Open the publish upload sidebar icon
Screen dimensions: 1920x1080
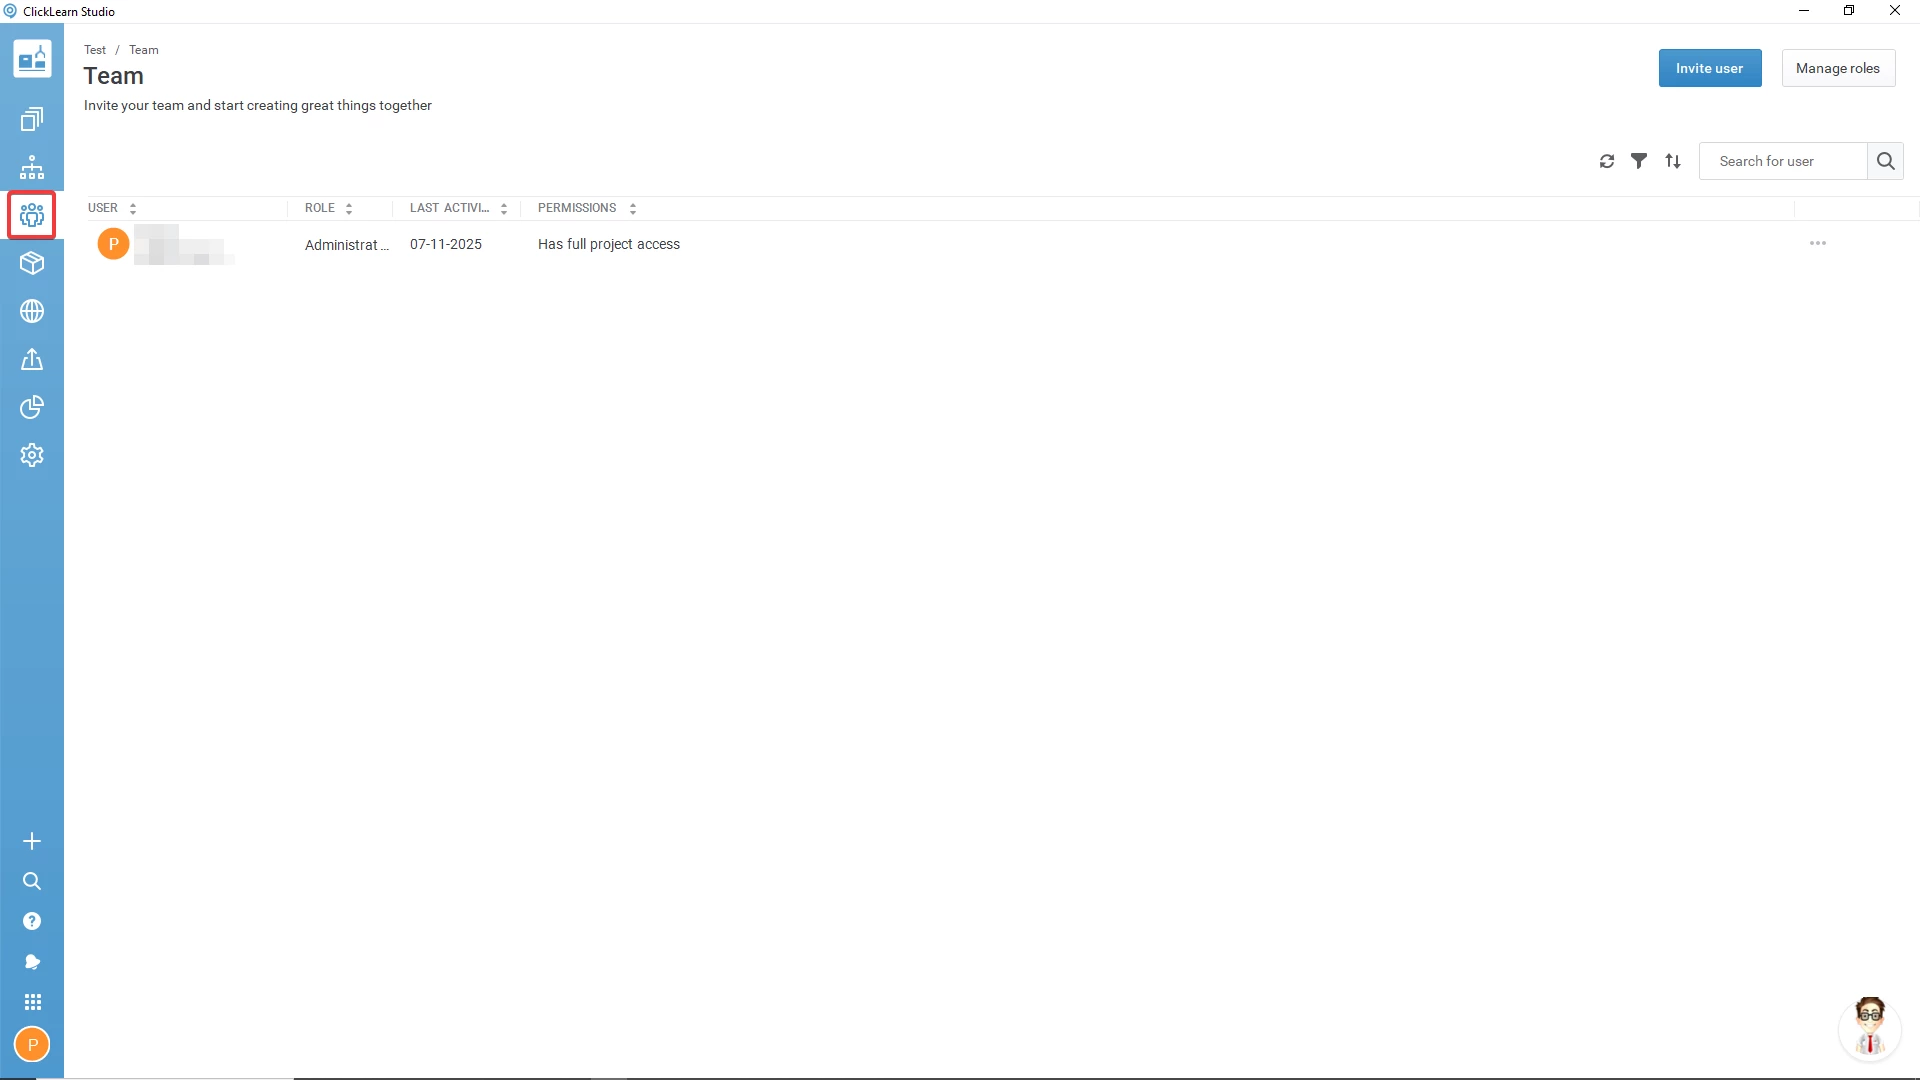(x=32, y=359)
